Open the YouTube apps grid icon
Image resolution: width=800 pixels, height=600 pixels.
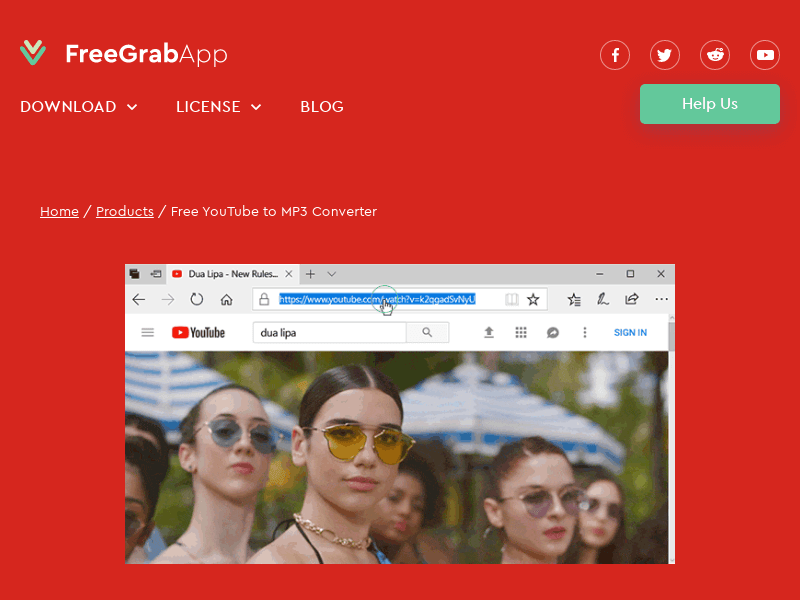click(521, 333)
